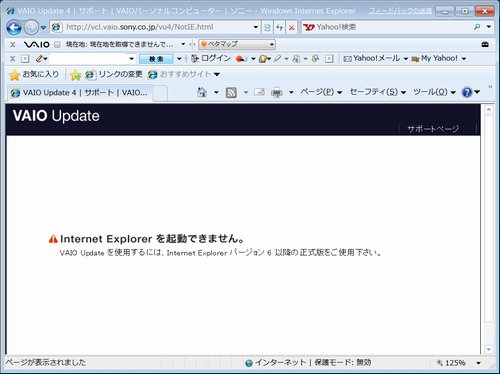Click the Help question mark icon

click(x=467, y=92)
